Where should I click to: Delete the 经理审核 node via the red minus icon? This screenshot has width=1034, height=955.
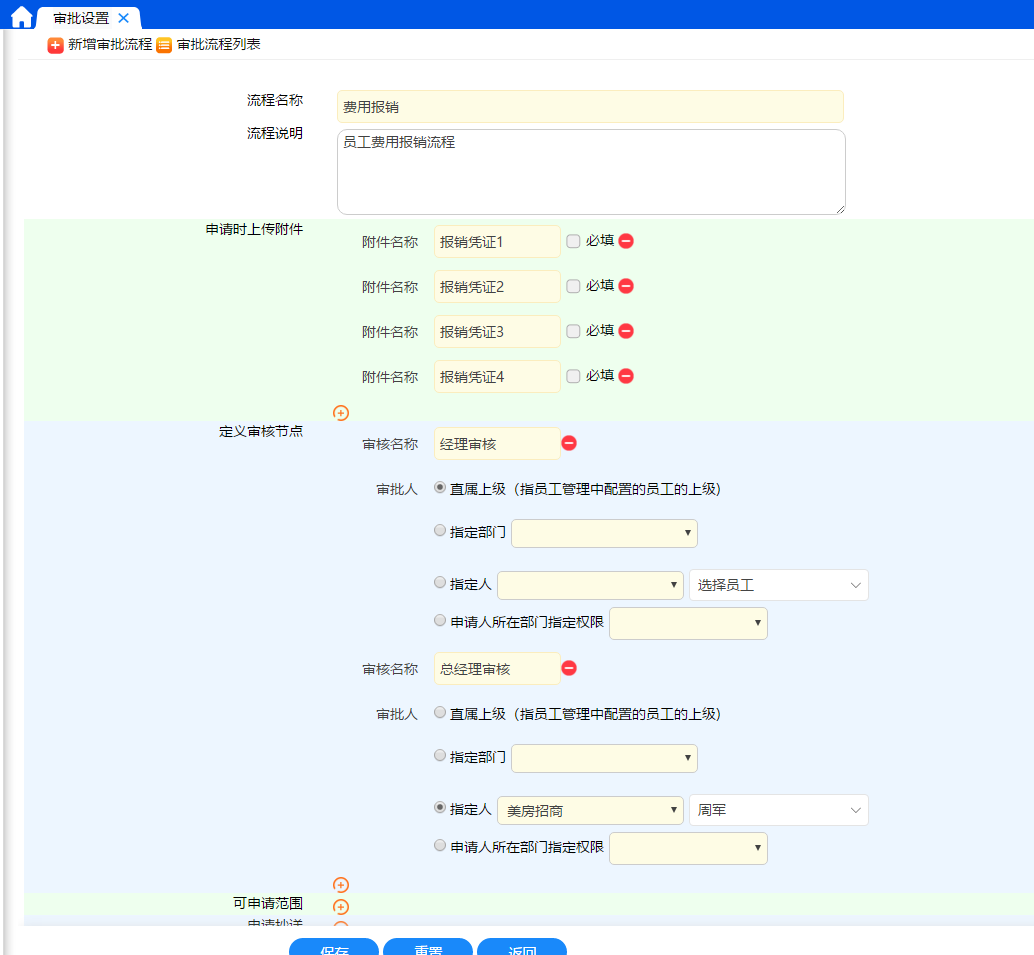(569, 443)
